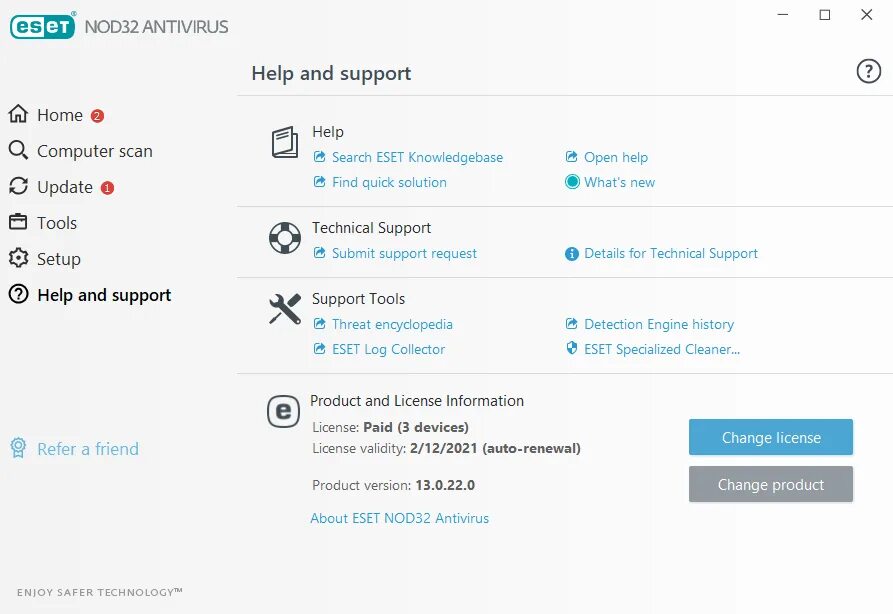Image resolution: width=893 pixels, height=614 pixels.
Task: Click the ESET logo in title bar
Action: [43, 26]
